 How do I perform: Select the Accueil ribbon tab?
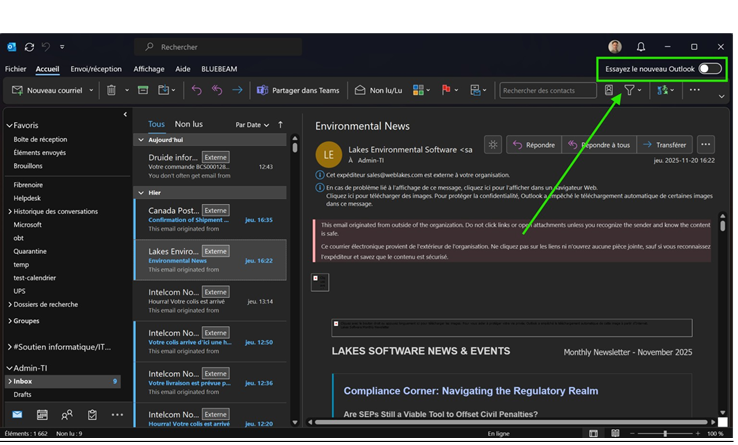pos(48,69)
